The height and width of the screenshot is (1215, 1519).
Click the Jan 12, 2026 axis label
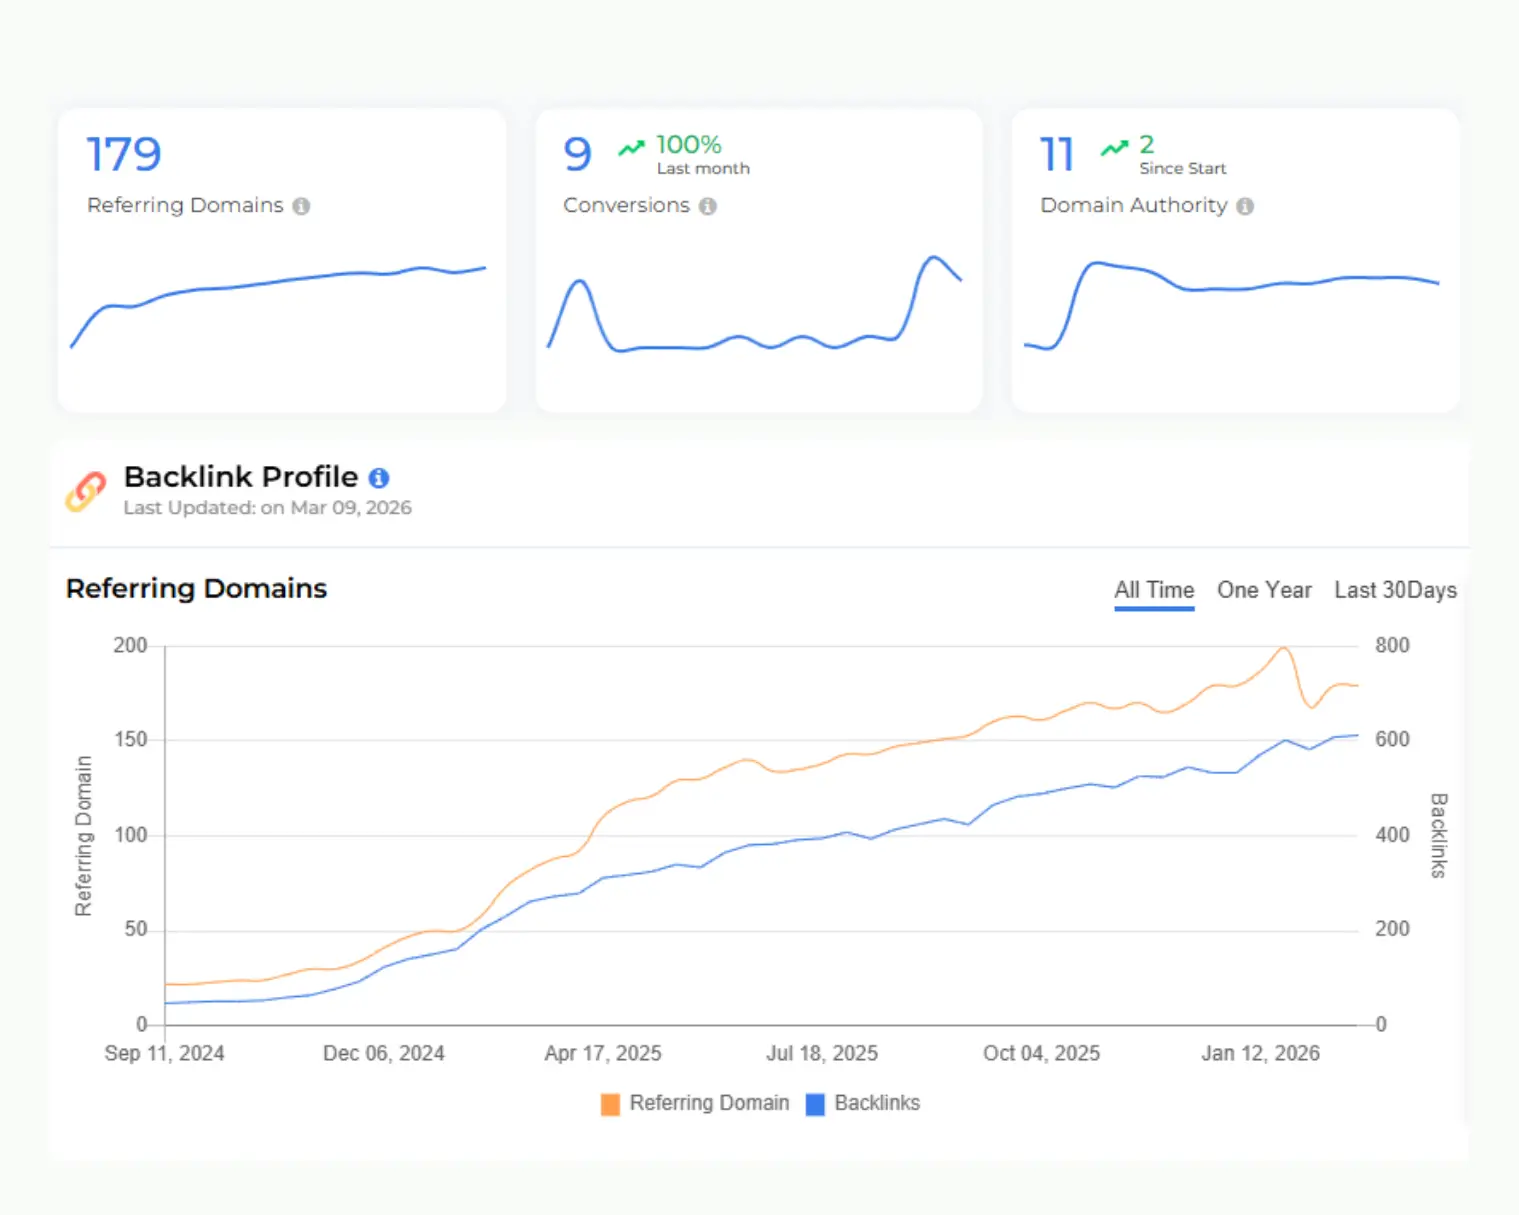1260,1053
